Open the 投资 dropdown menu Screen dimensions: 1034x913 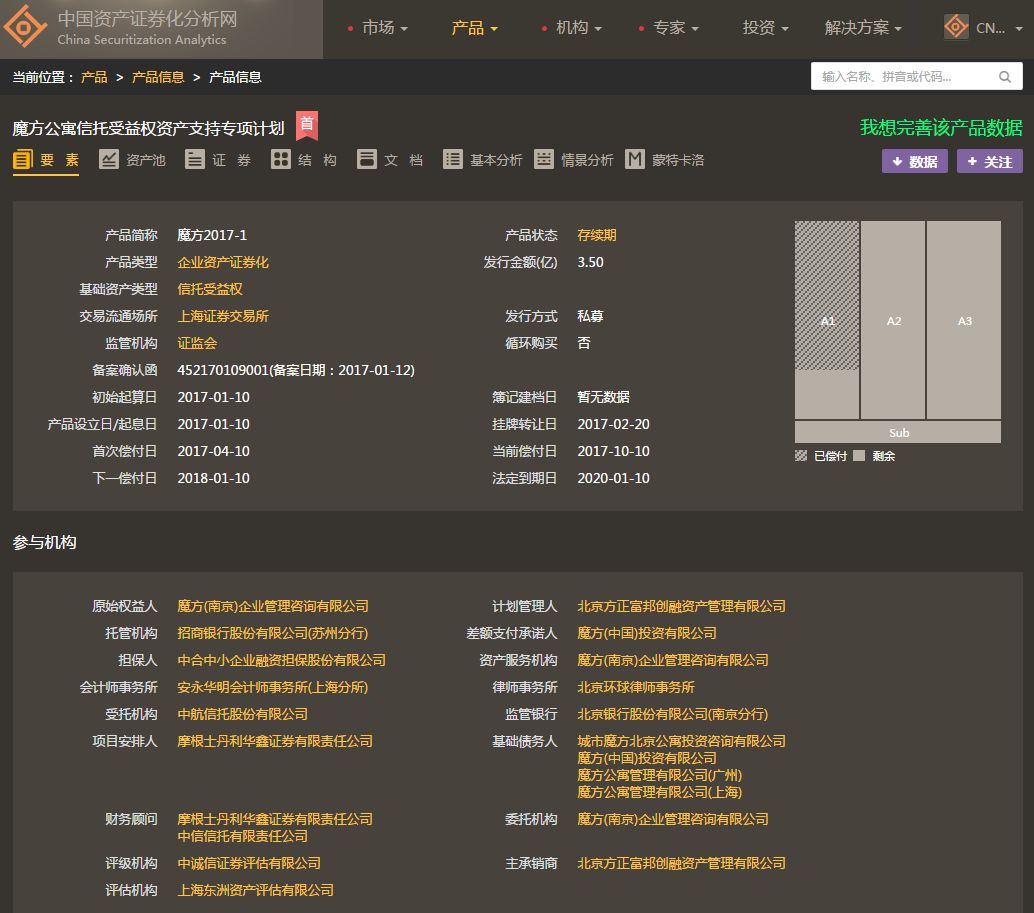tap(765, 28)
